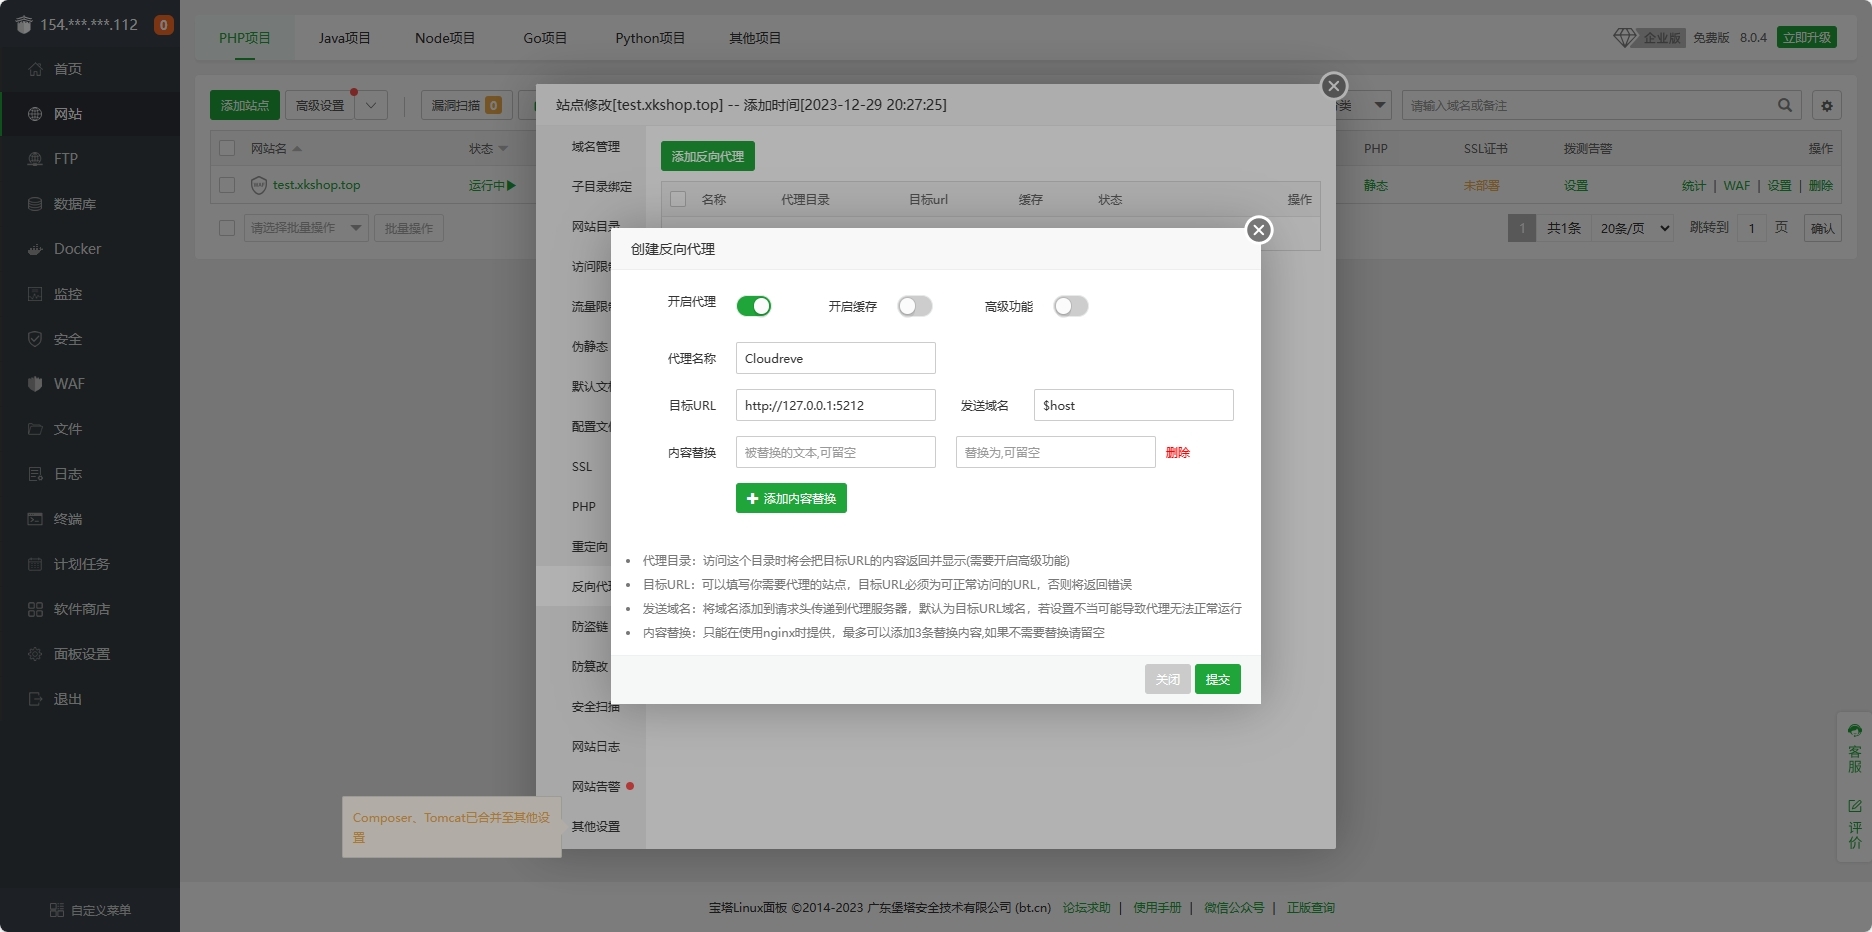Click the 论坛求助 footer link
Viewport: 1872px width, 932px height.
tap(1087, 908)
